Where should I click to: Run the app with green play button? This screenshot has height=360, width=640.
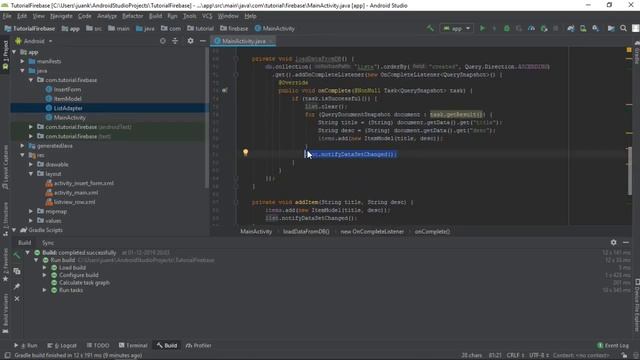click(x=482, y=28)
